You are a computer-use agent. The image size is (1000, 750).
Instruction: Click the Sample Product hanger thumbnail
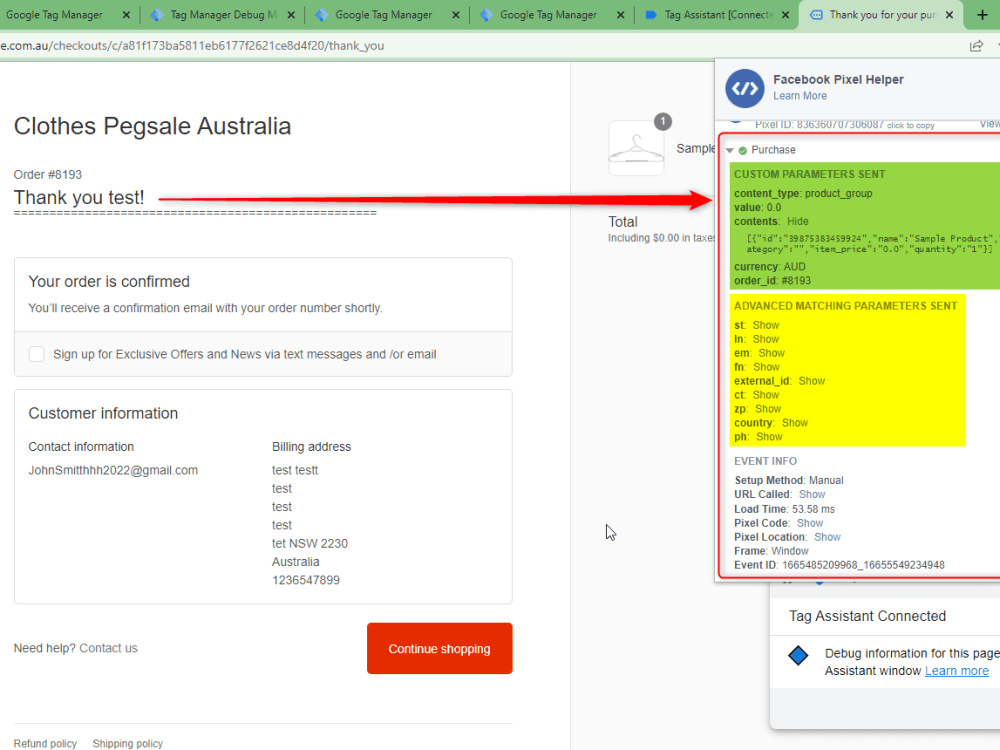click(x=636, y=149)
